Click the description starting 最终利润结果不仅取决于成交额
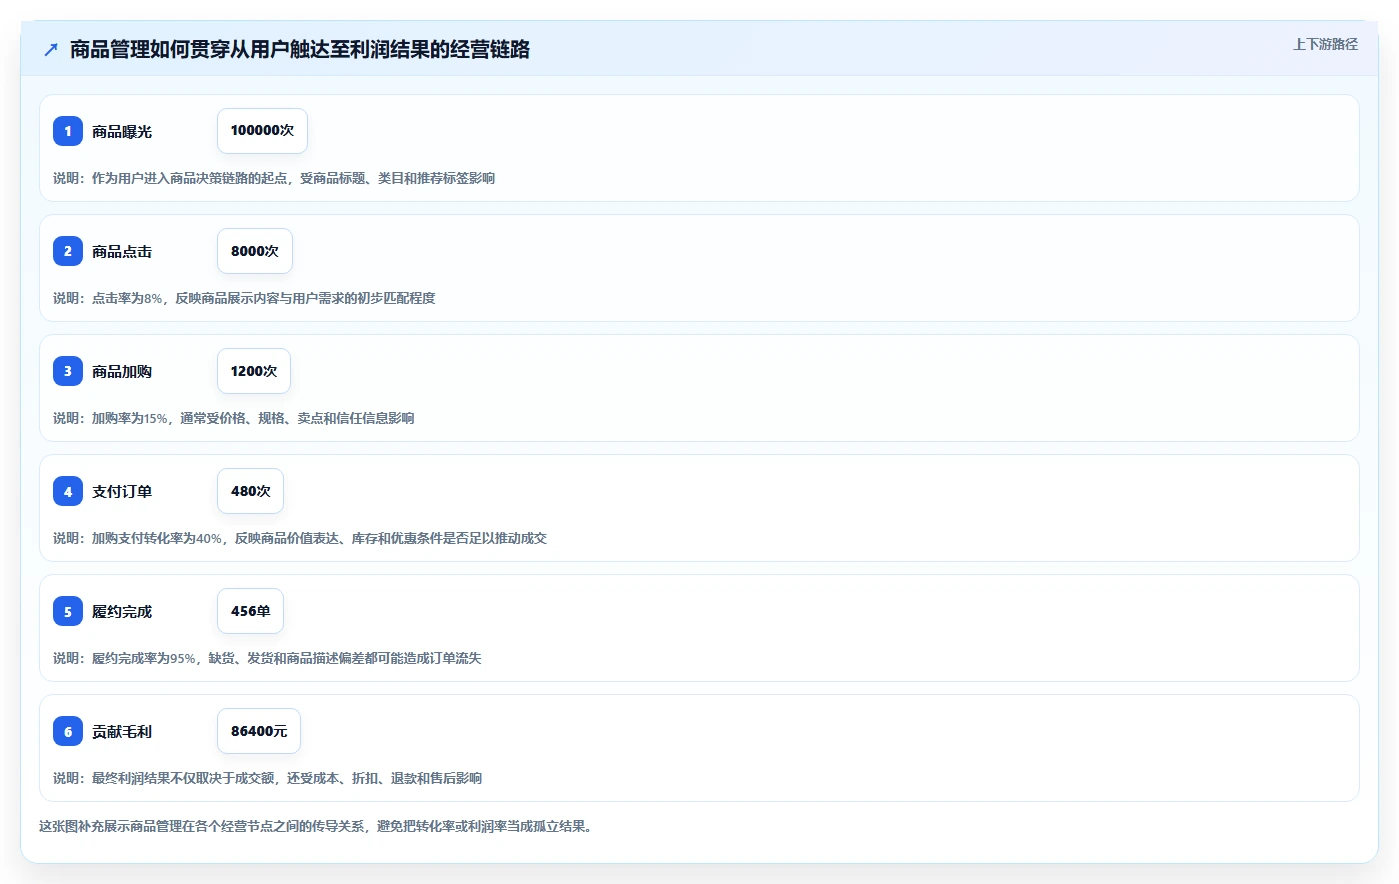 click(x=267, y=778)
